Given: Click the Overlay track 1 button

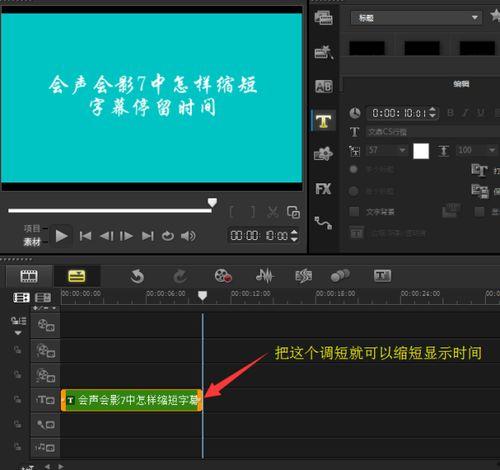Looking at the screenshot, I should click(x=46, y=351).
